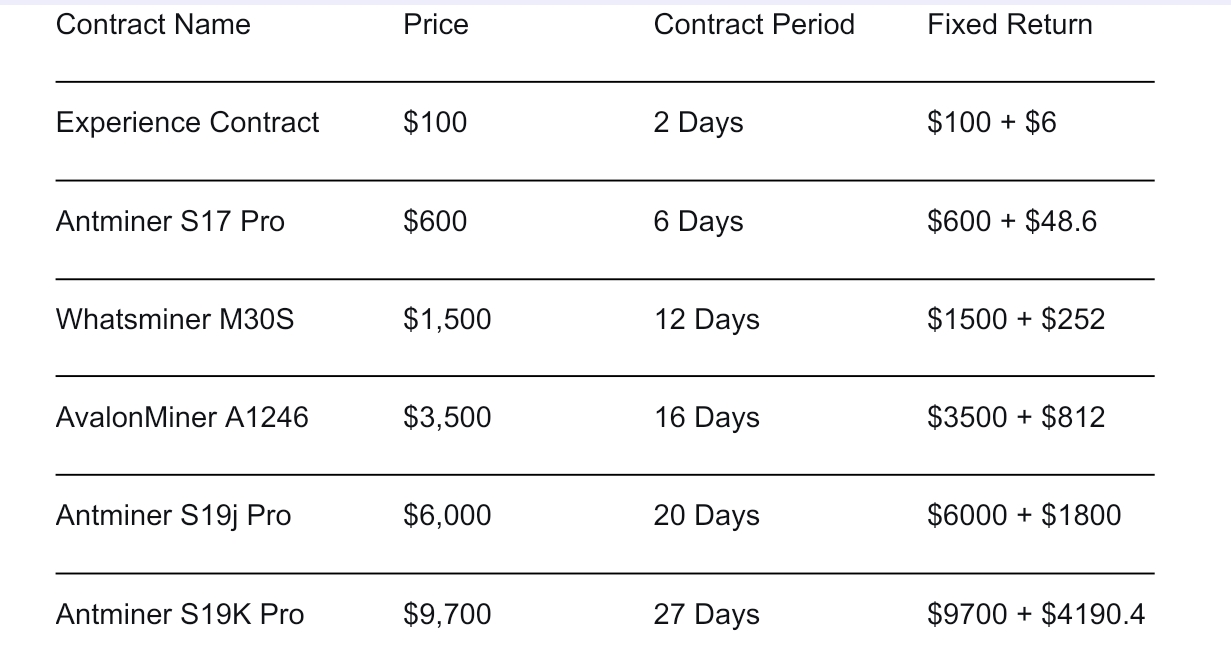Click the $9,700 price cell

[447, 615]
